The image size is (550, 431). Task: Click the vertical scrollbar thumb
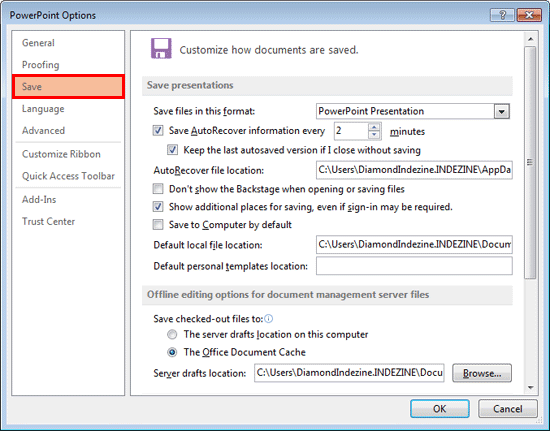[x=530, y=162]
